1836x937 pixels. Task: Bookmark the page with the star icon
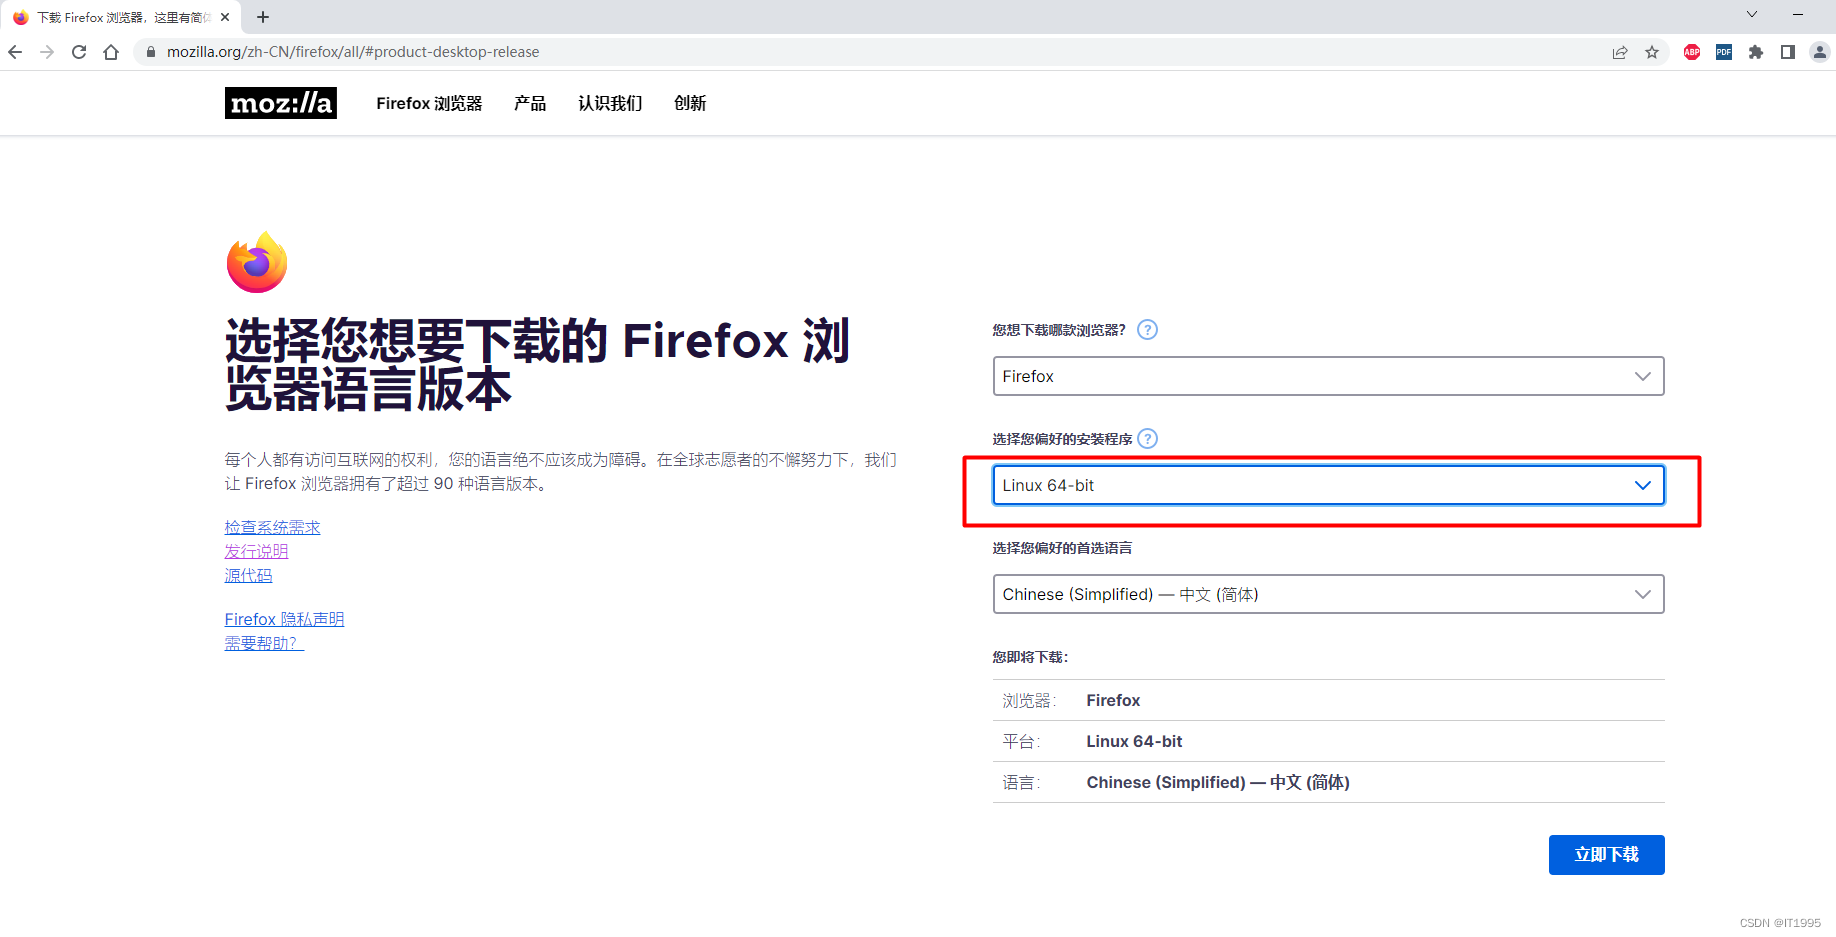[1652, 52]
